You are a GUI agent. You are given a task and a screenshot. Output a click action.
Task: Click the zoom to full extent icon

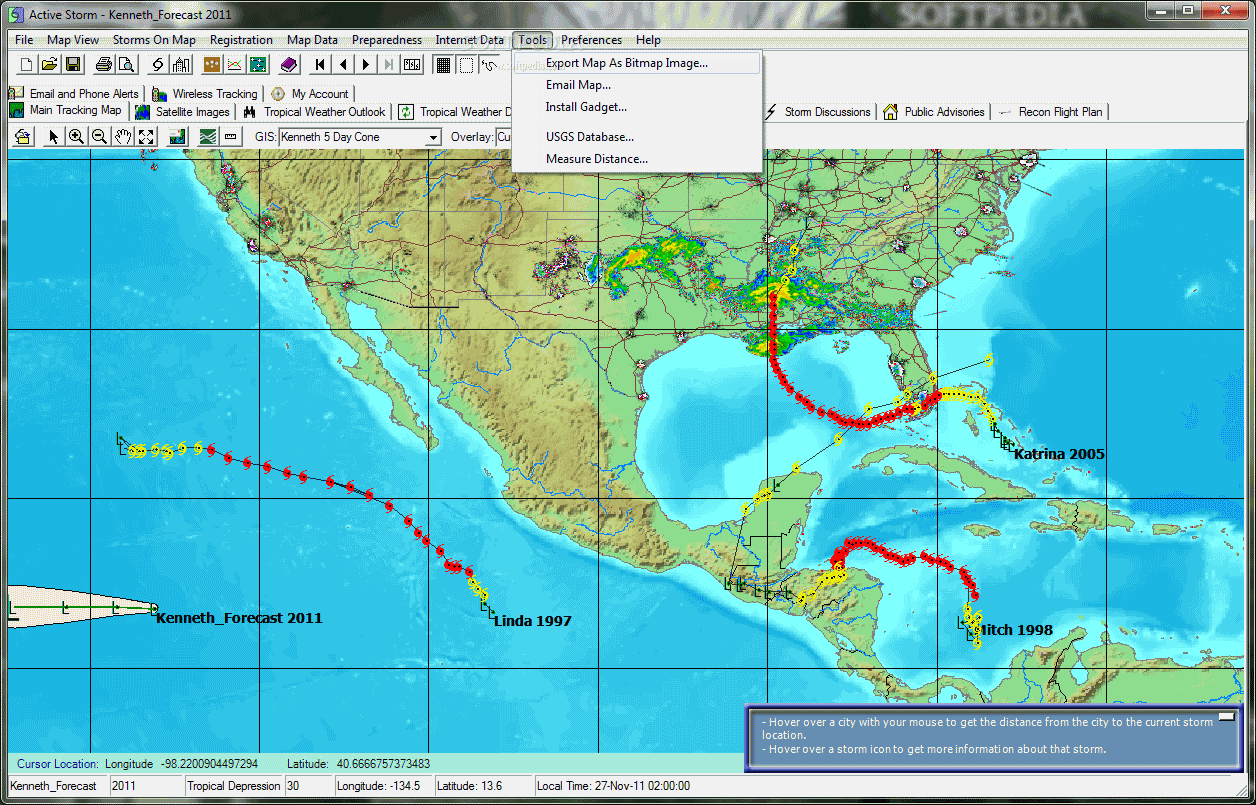tap(146, 137)
